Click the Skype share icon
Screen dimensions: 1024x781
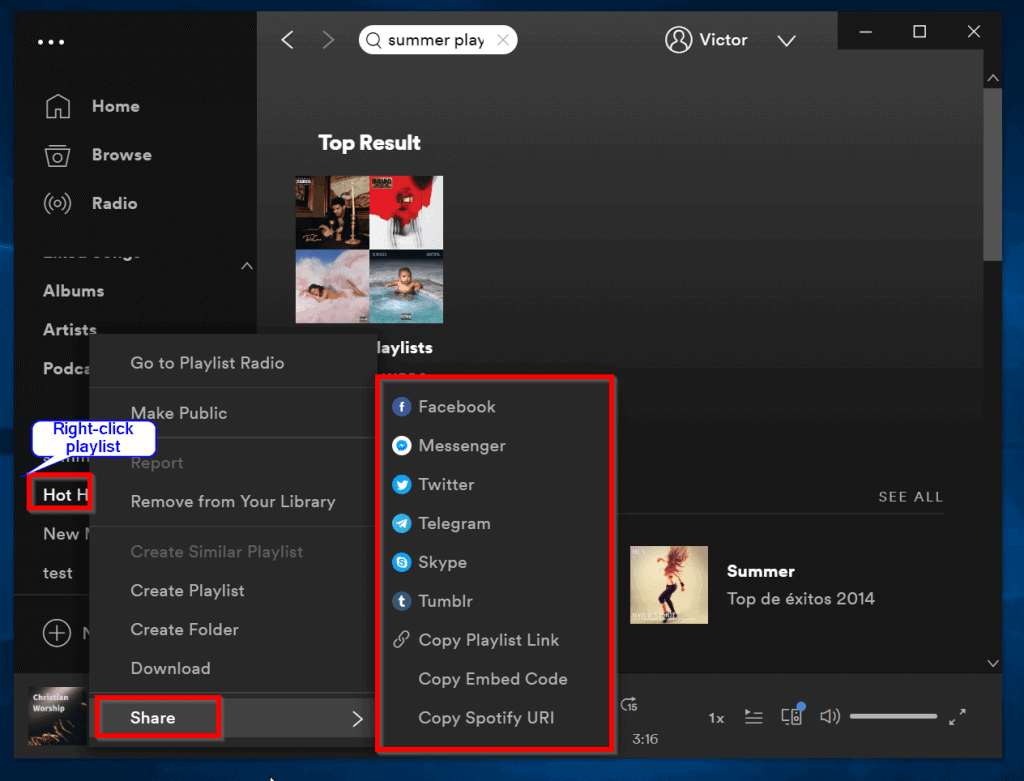point(402,562)
